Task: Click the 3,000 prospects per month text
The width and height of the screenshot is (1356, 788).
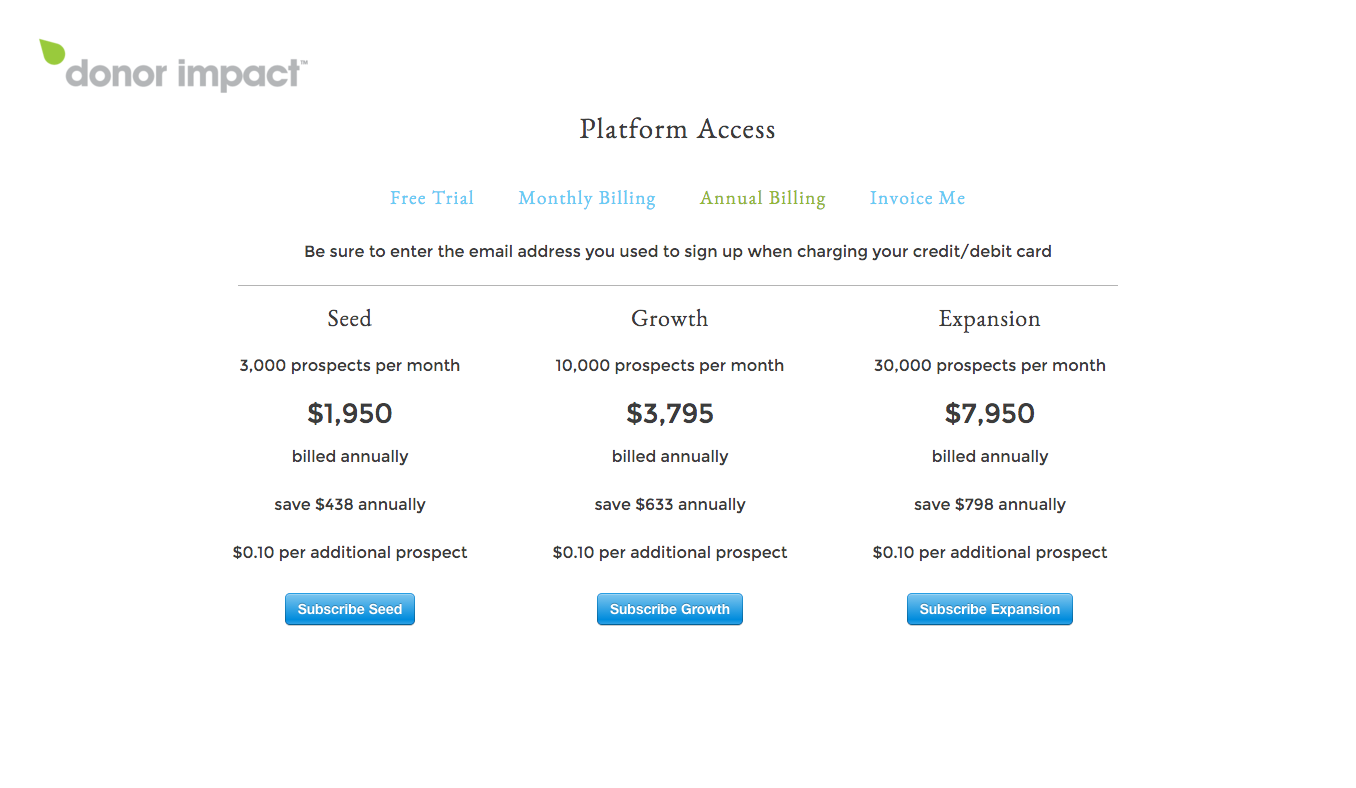Action: pyautogui.click(x=350, y=366)
